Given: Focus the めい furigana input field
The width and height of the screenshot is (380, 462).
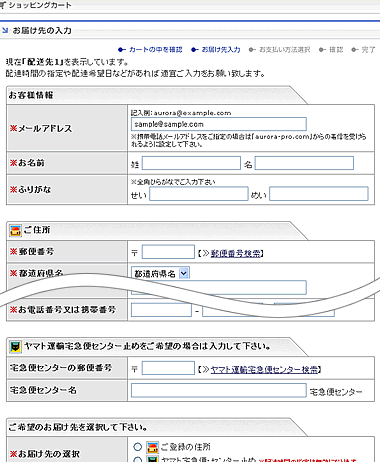Looking at the screenshot, I should pos(319,194).
